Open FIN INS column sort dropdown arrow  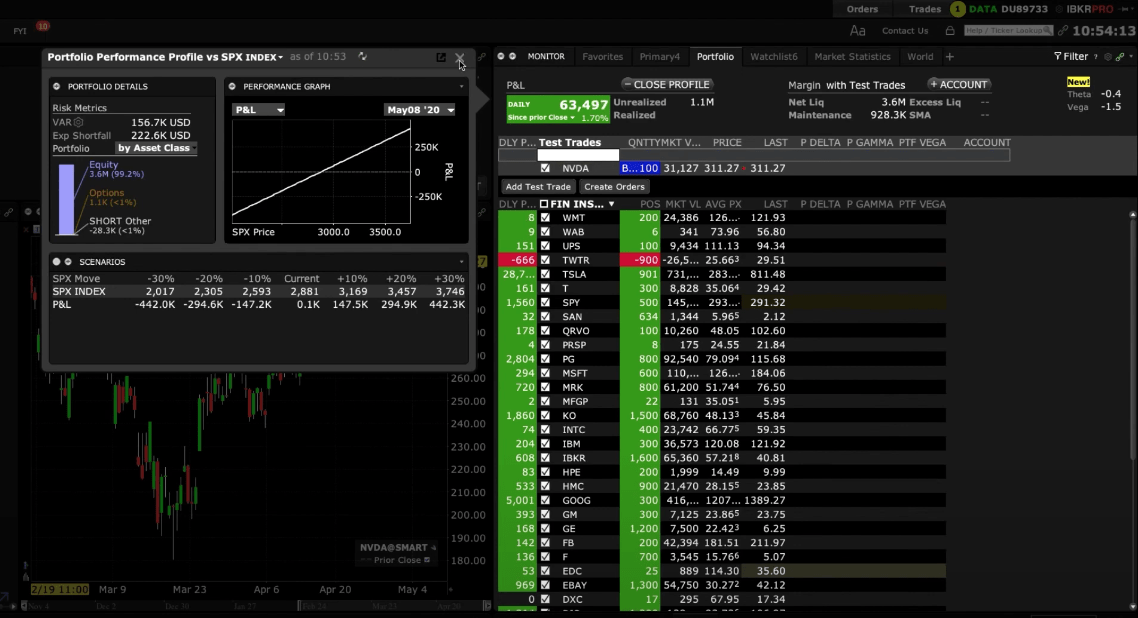click(611, 205)
